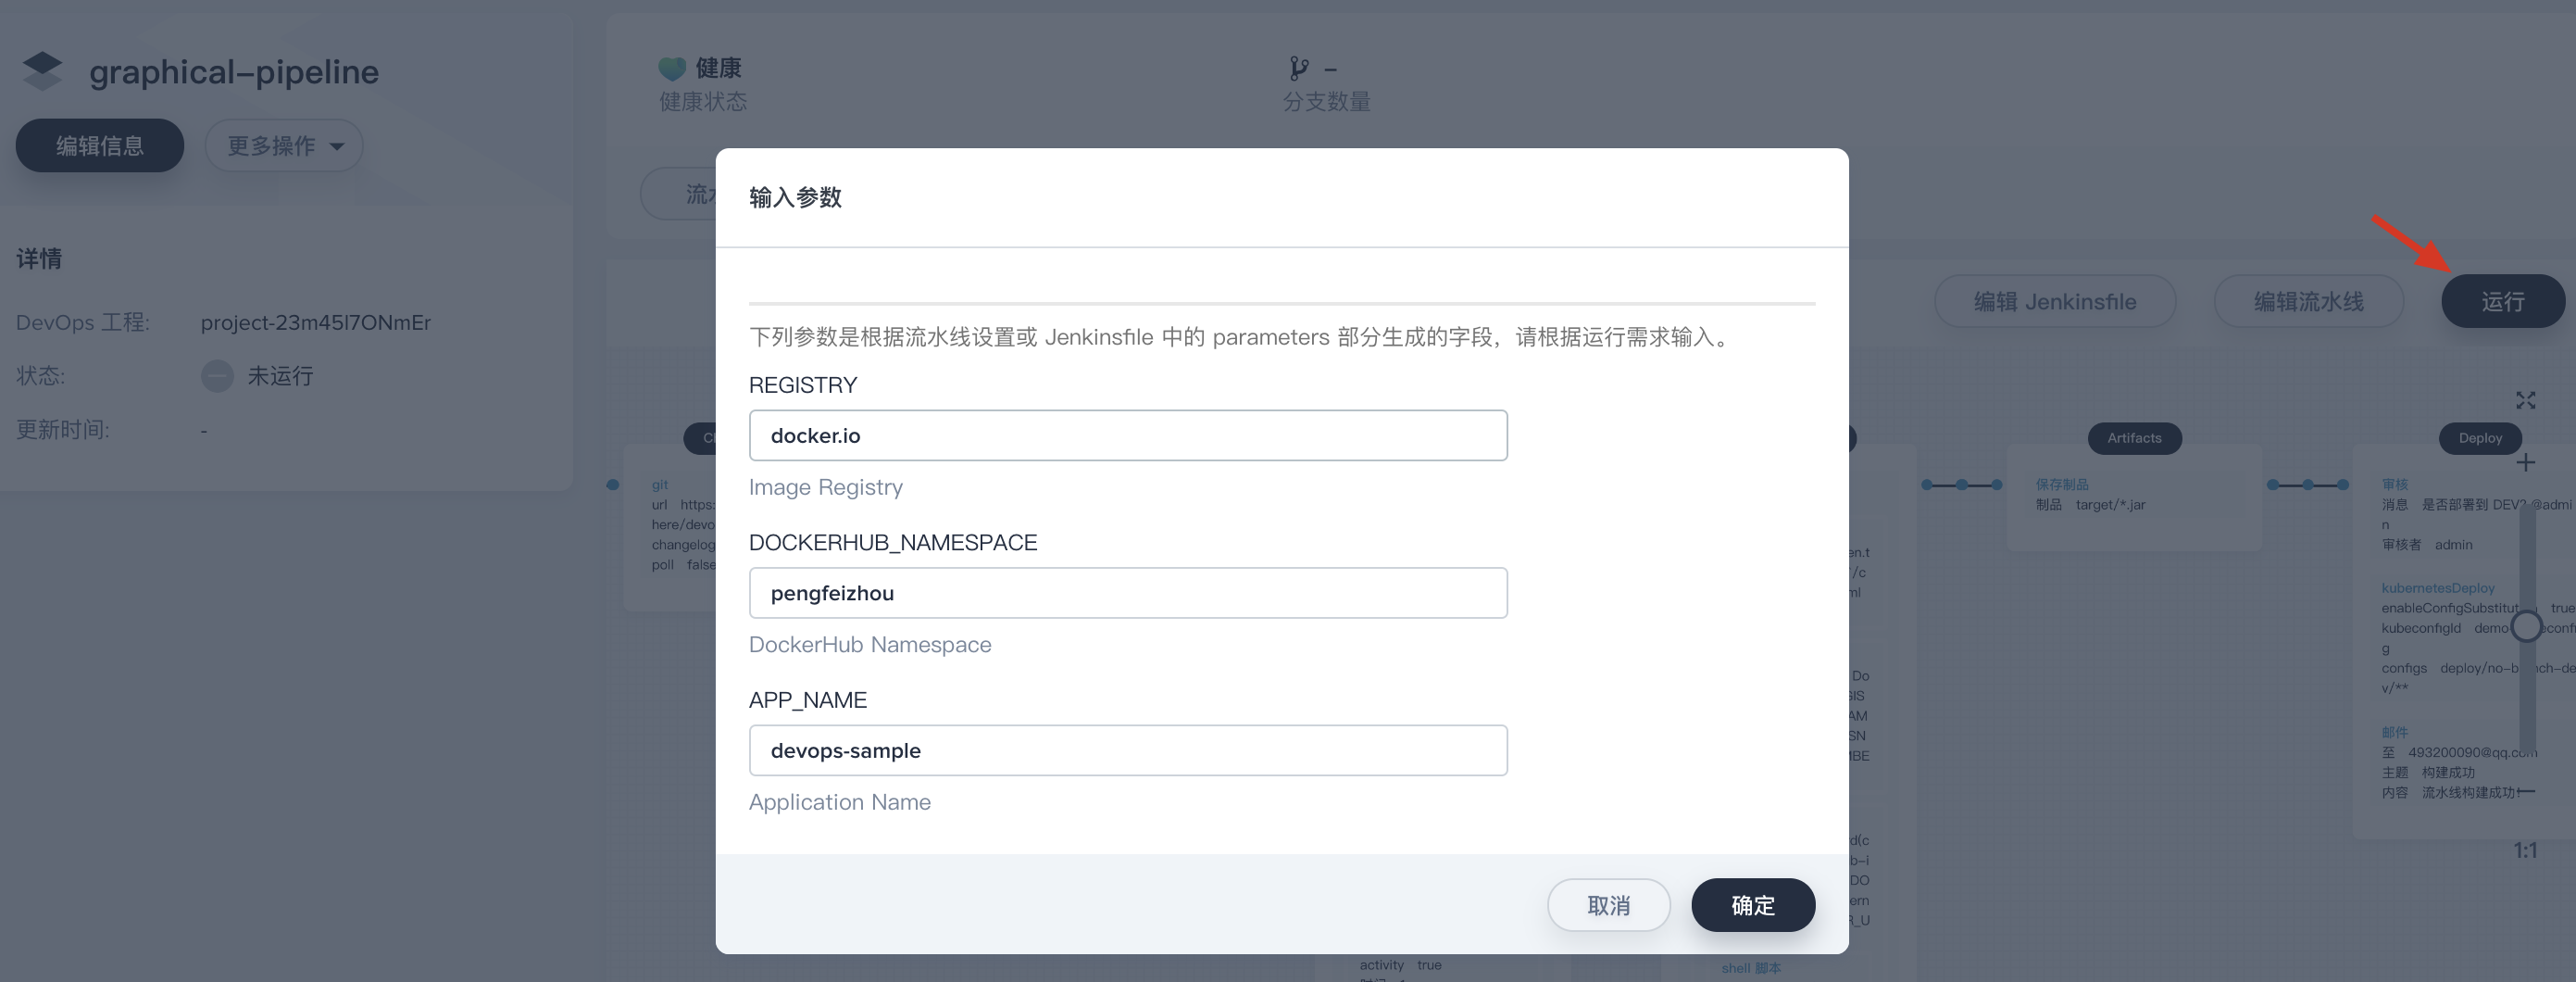The width and height of the screenshot is (2576, 982).
Task: Click the graphical-pipeline title text
Action: tap(234, 72)
